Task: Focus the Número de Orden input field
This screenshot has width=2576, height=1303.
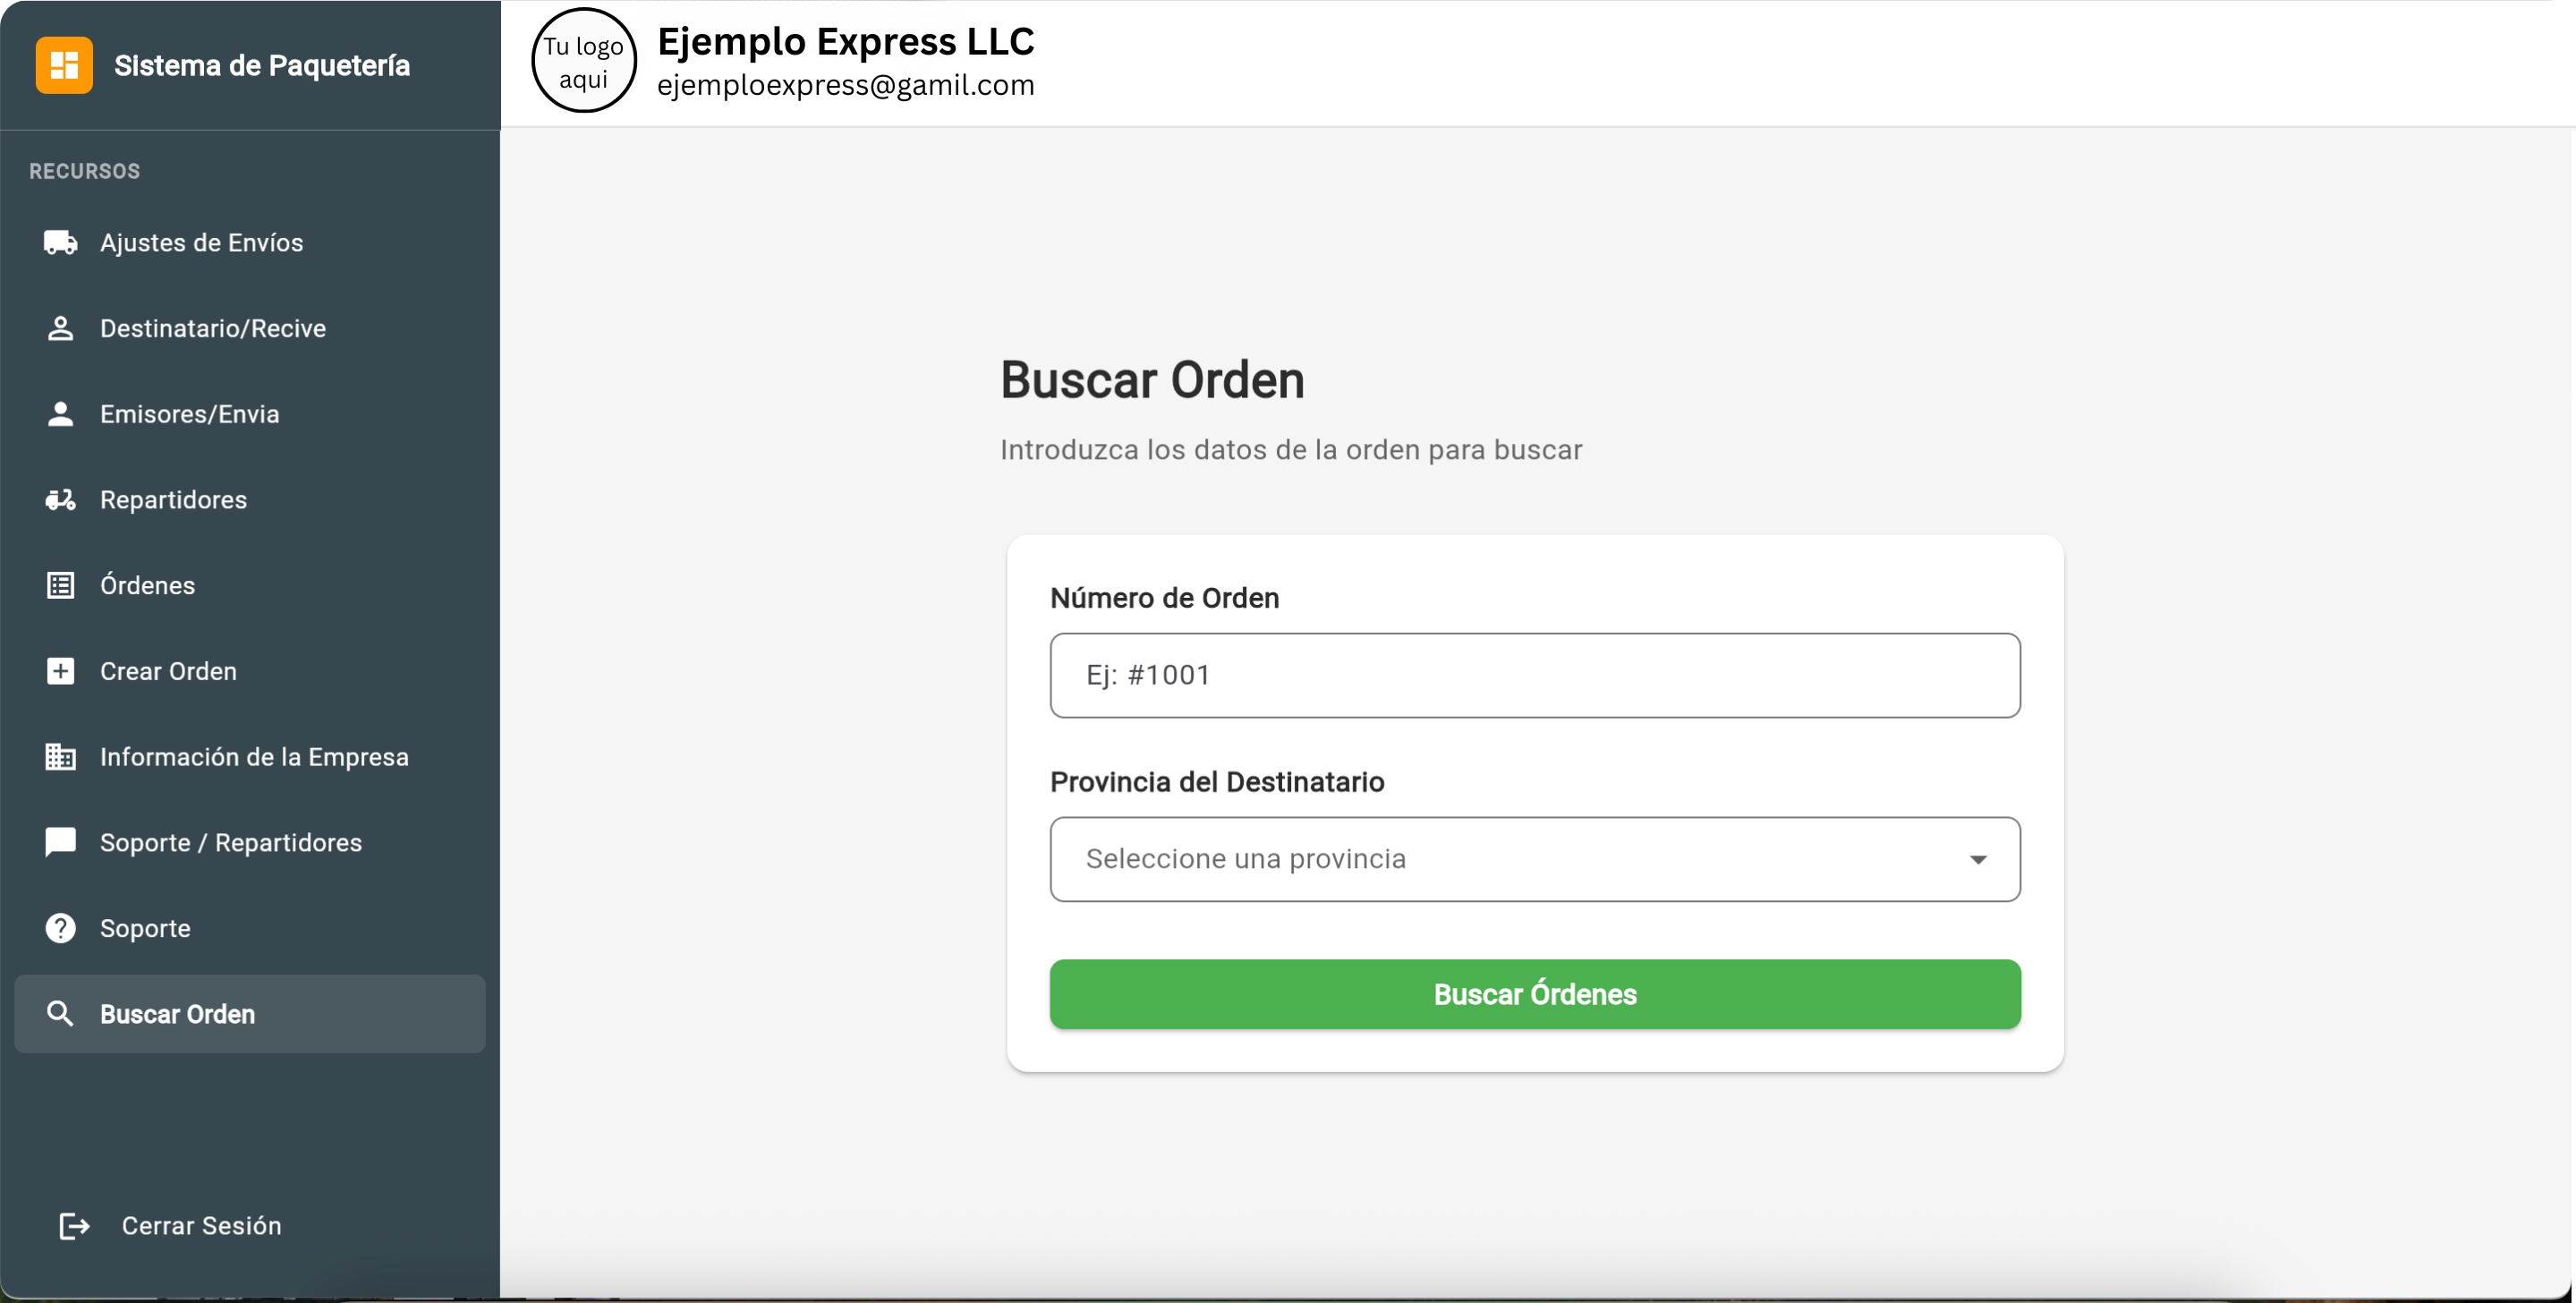Action: tap(1534, 675)
